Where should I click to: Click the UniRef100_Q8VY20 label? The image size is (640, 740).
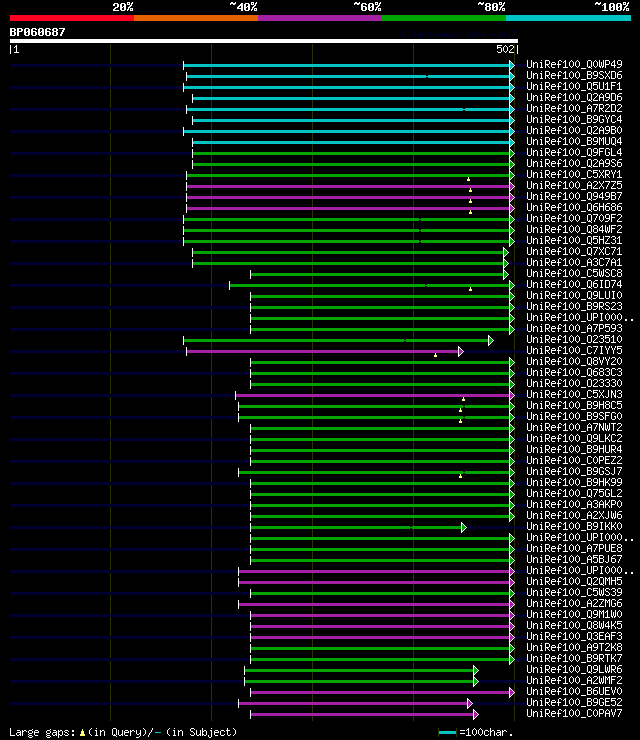(574, 362)
